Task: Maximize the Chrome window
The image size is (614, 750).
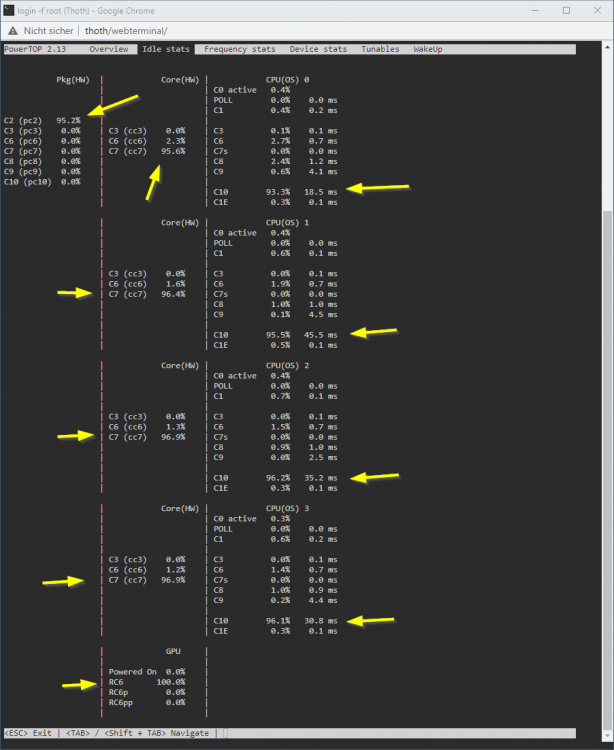Action: coord(566,10)
